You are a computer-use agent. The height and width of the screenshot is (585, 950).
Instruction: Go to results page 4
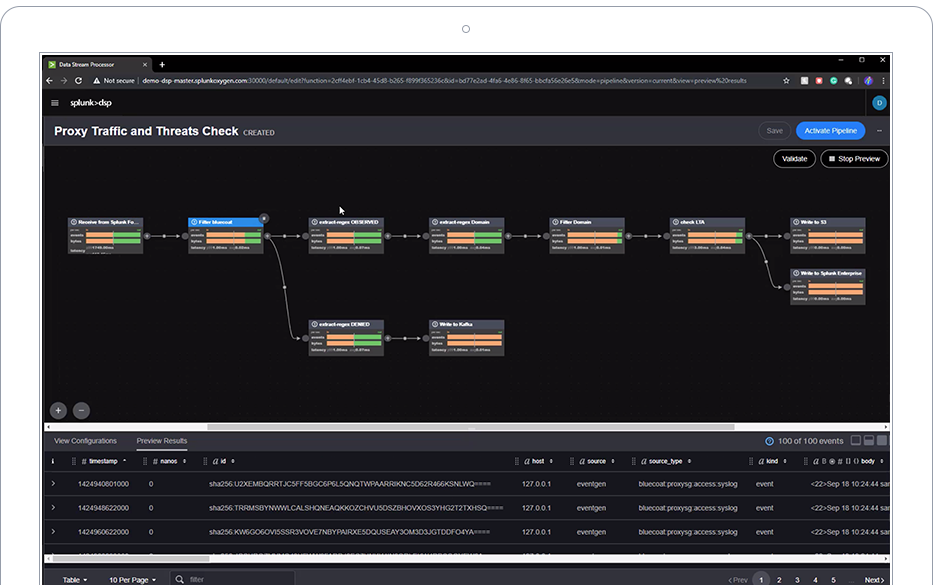point(815,580)
